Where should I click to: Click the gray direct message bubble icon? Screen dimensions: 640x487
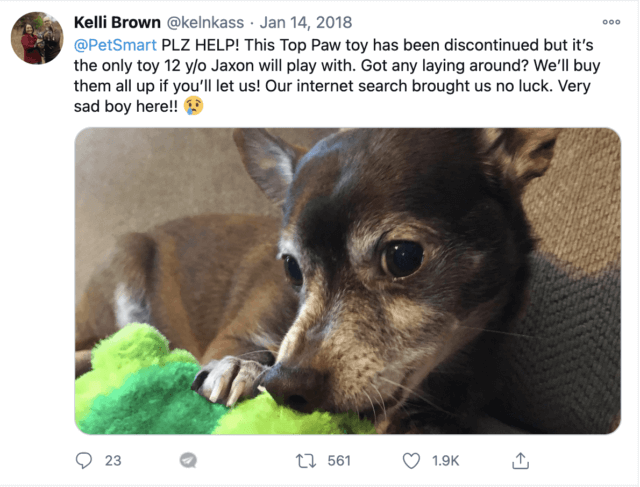[188, 460]
